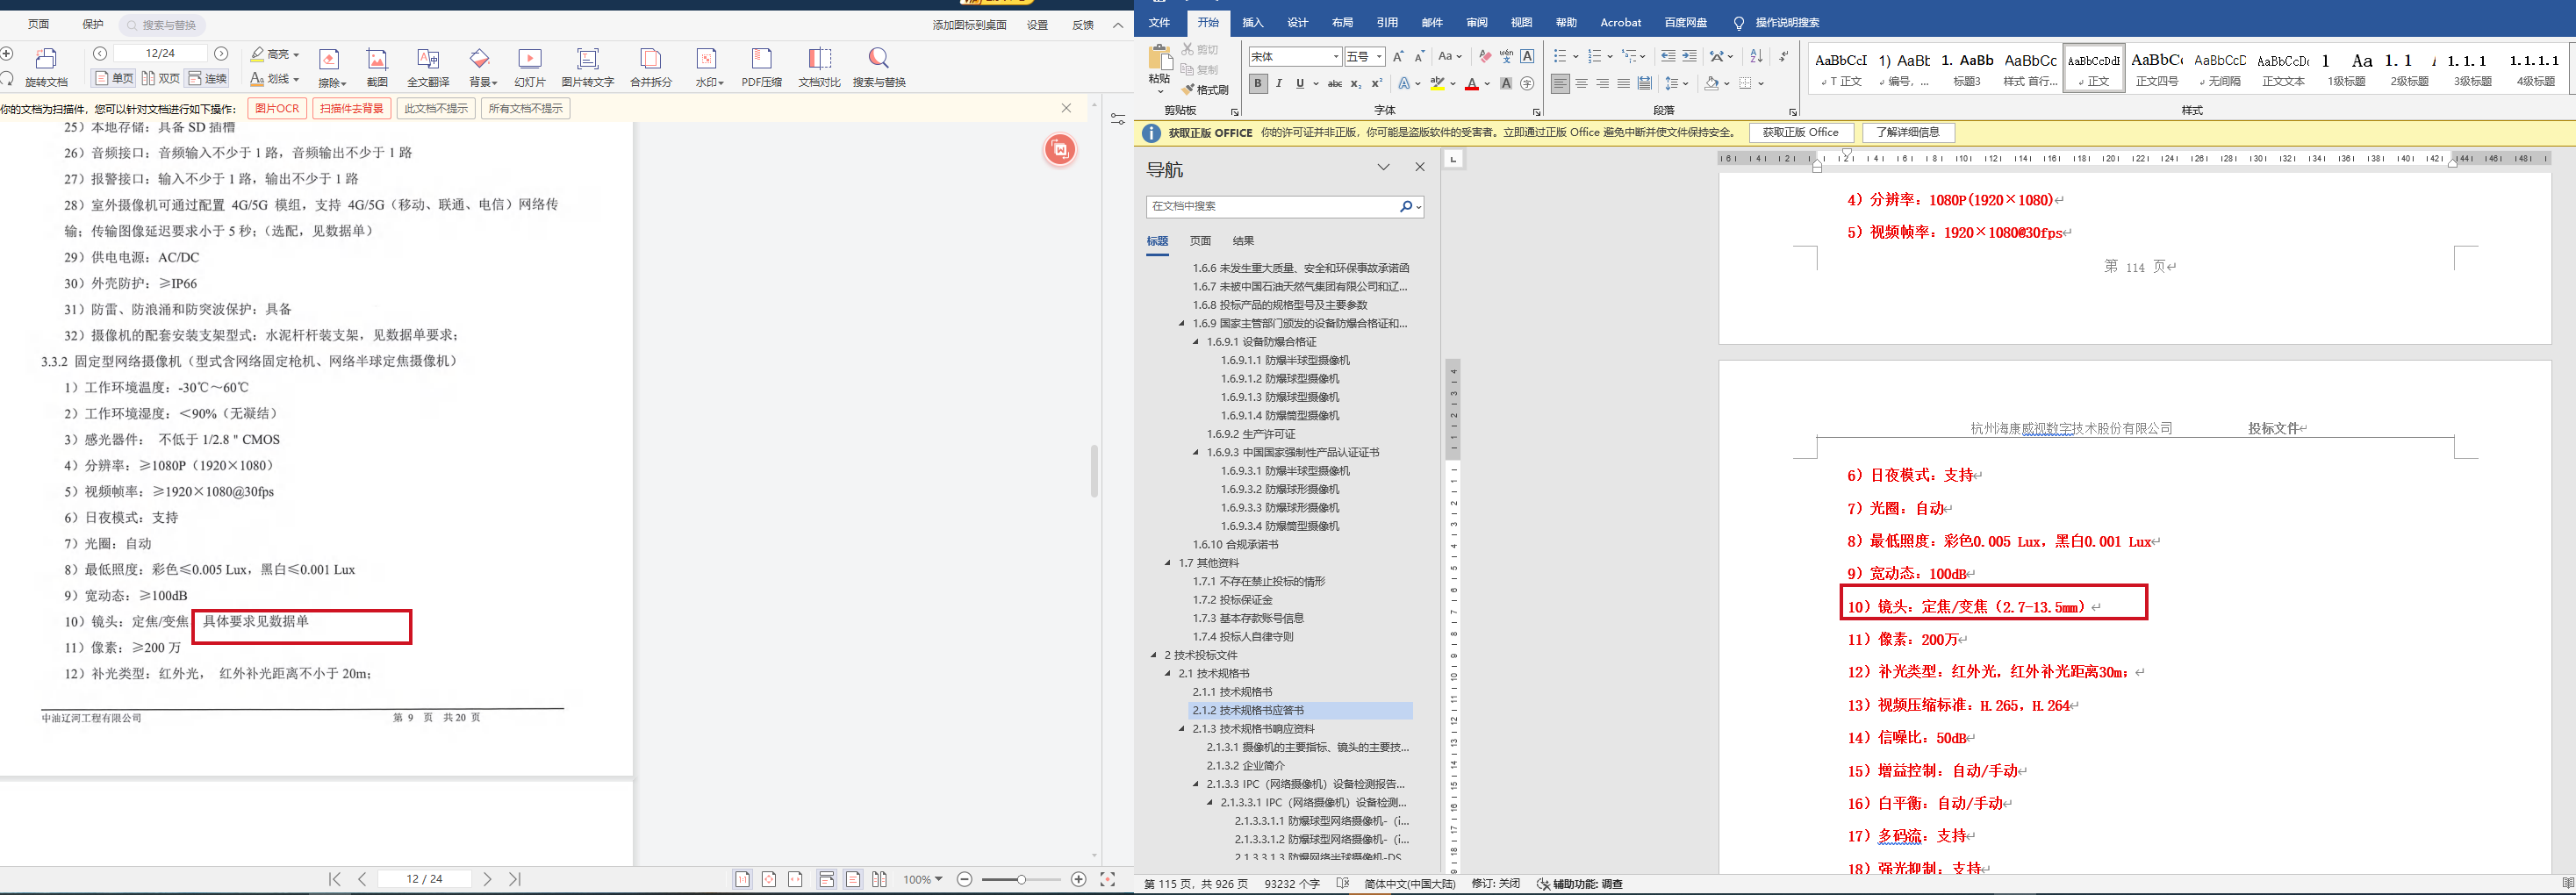Click the Sort icon in Word paragraph group
Screen dimensions: 2576x895
(1756, 56)
